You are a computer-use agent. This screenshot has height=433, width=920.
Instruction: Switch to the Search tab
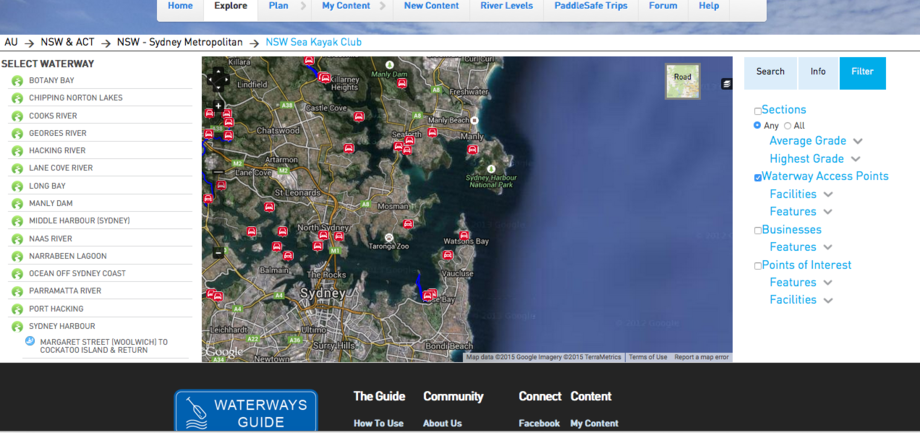pyautogui.click(x=770, y=73)
